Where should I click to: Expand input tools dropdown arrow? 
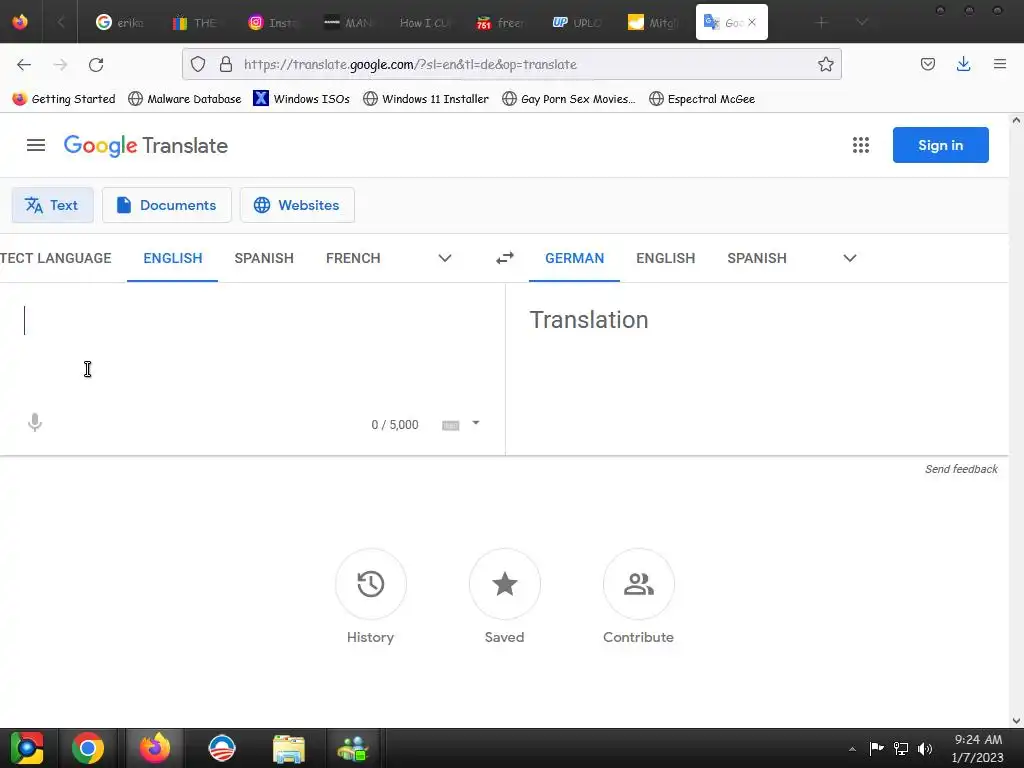[x=476, y=423]
